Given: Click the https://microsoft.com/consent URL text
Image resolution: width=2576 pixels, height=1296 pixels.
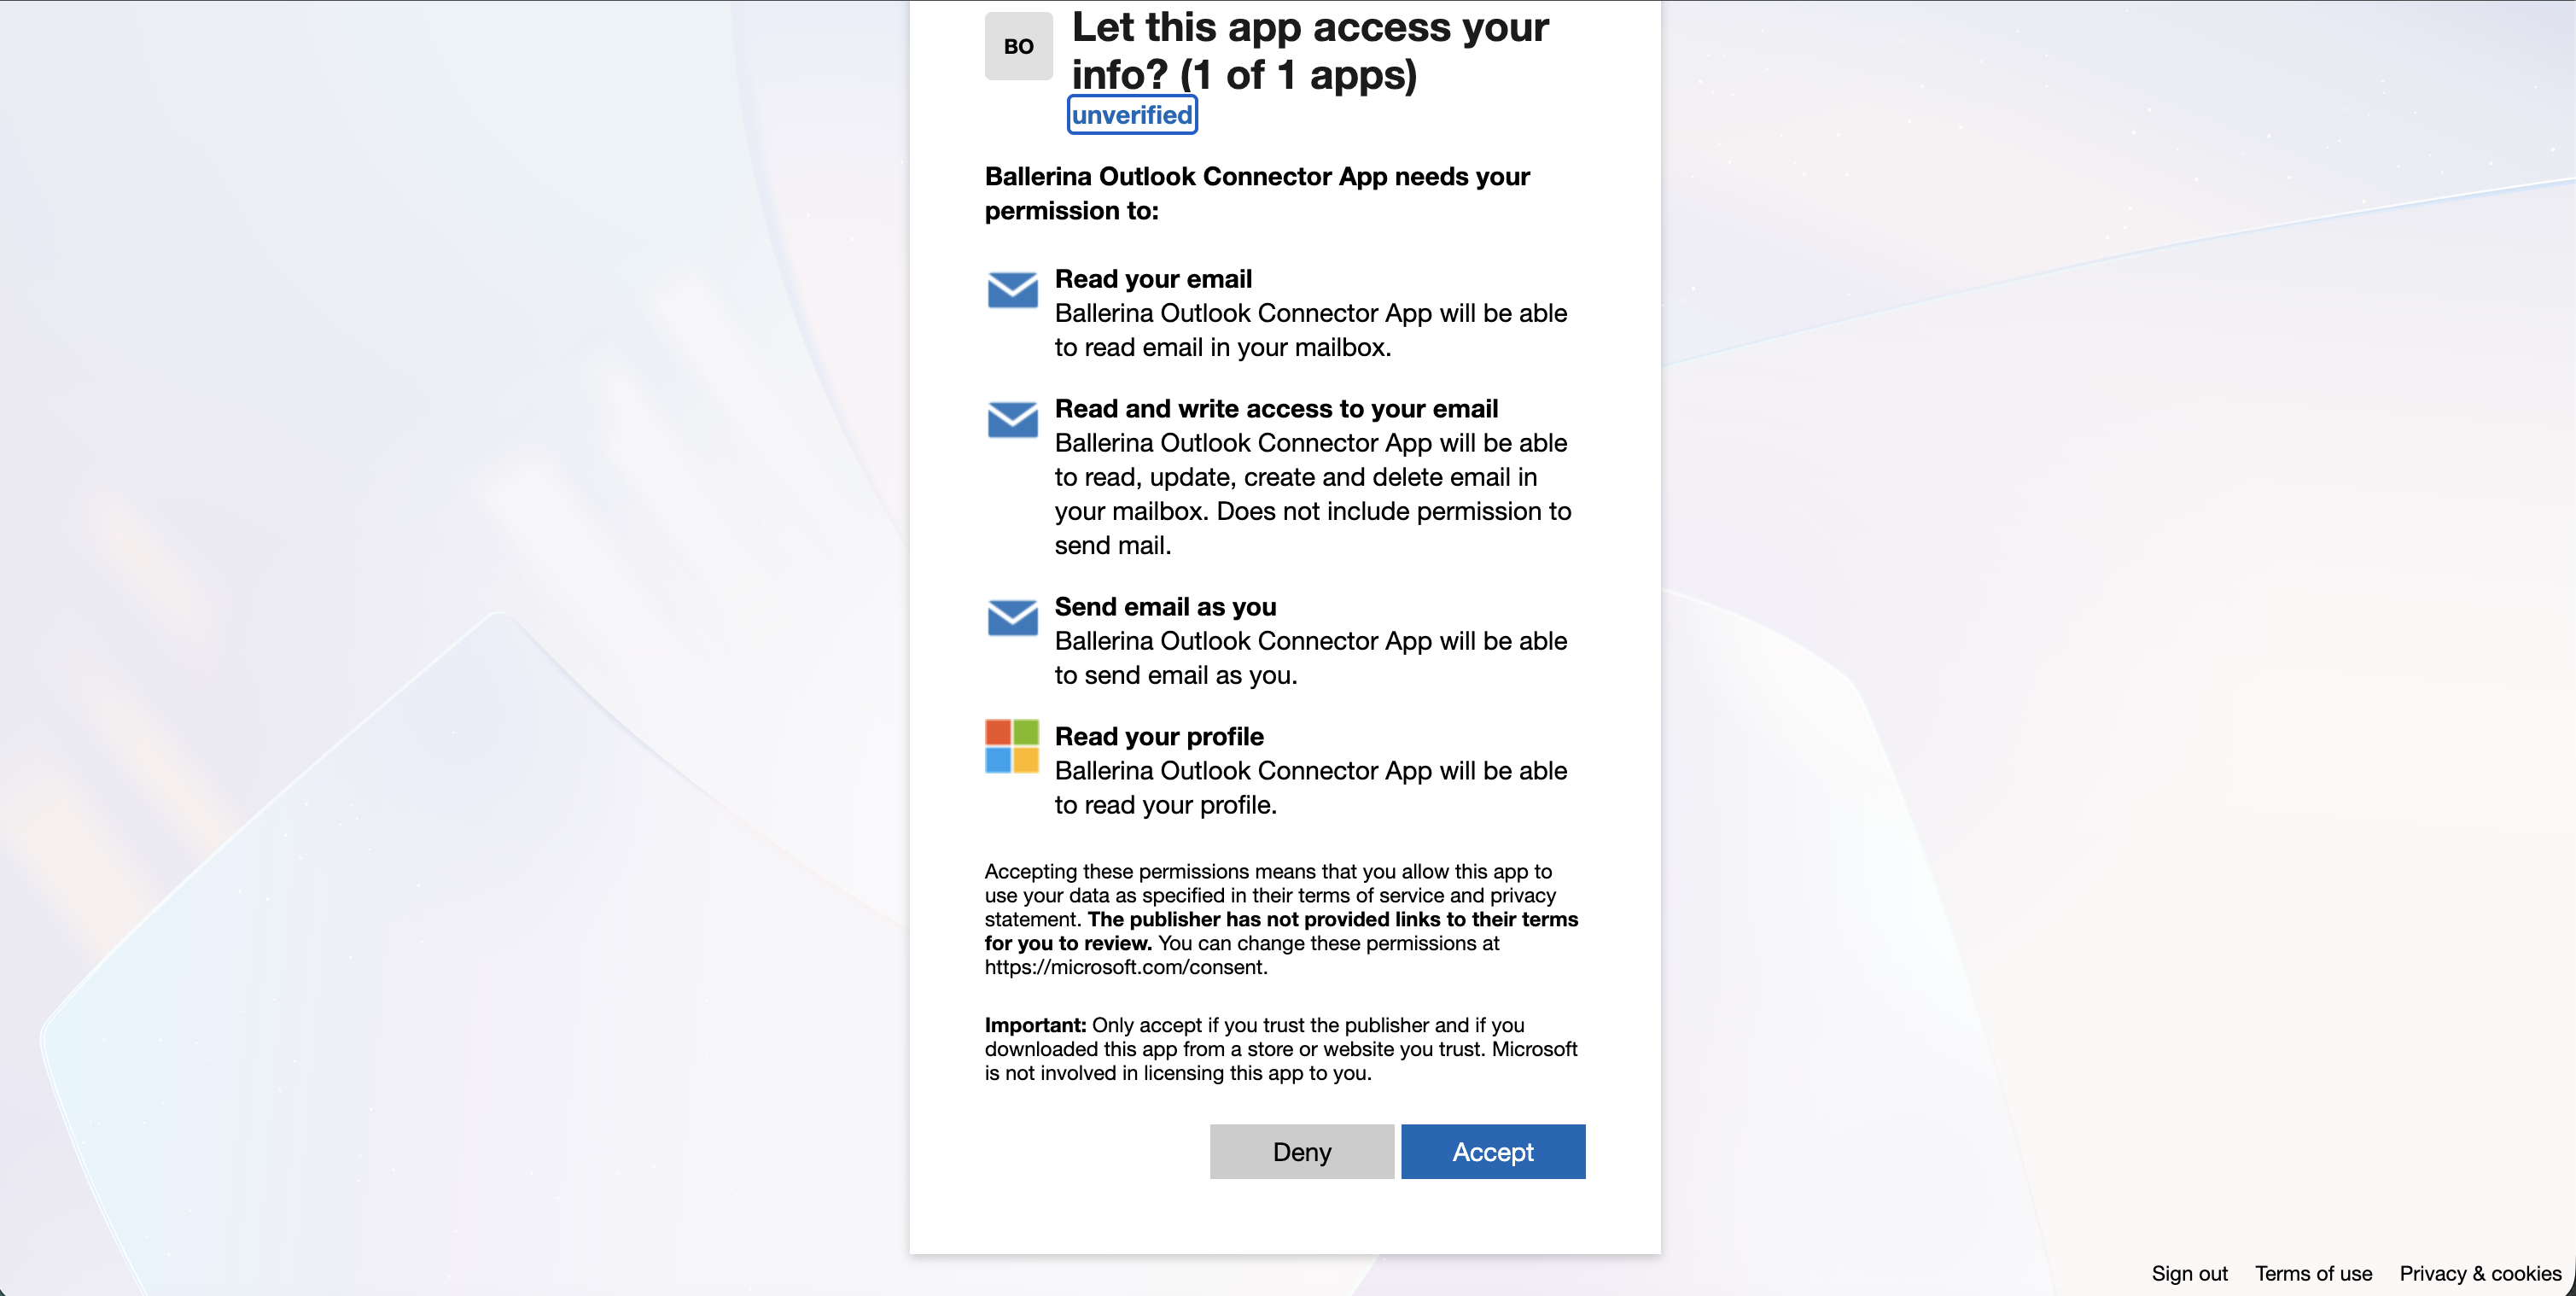Looking at the screenshot, I should click(x=1126, y=967).
